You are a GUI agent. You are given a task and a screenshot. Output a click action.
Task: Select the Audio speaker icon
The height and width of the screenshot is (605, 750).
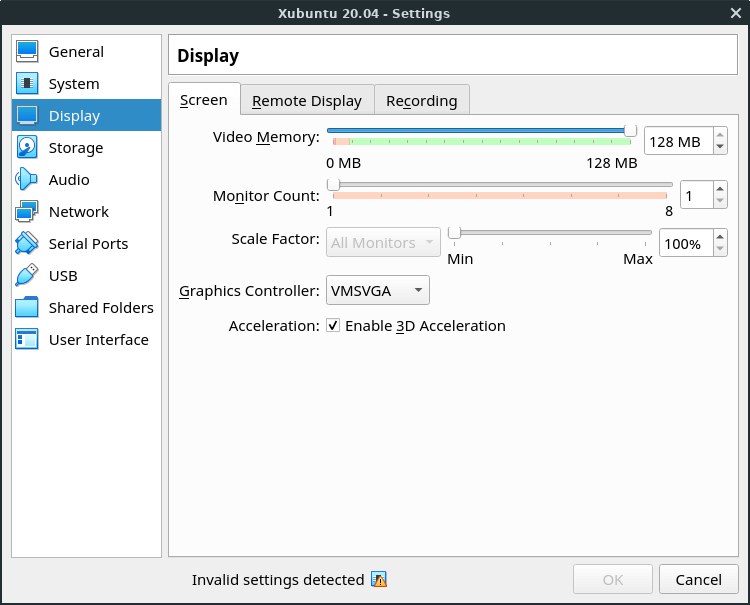(x=27, y=180)
